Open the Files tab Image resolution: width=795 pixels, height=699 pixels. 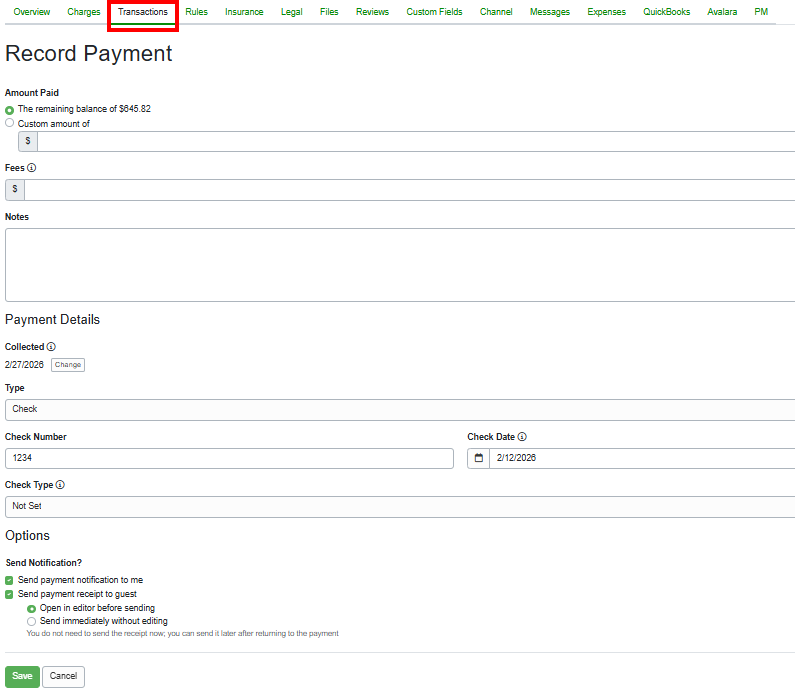click(329, 12)
